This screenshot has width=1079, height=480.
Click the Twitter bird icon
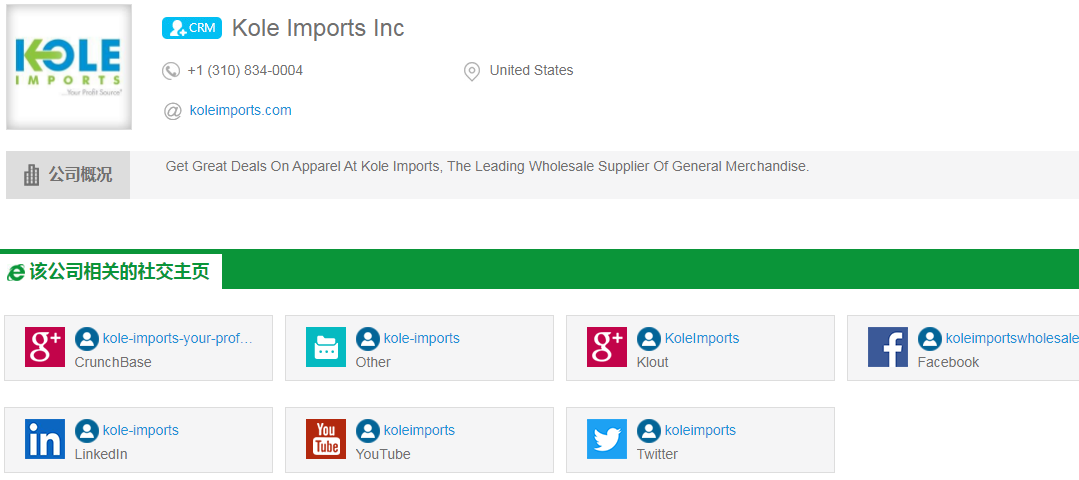pyautogui.click(x=607, y=439)
